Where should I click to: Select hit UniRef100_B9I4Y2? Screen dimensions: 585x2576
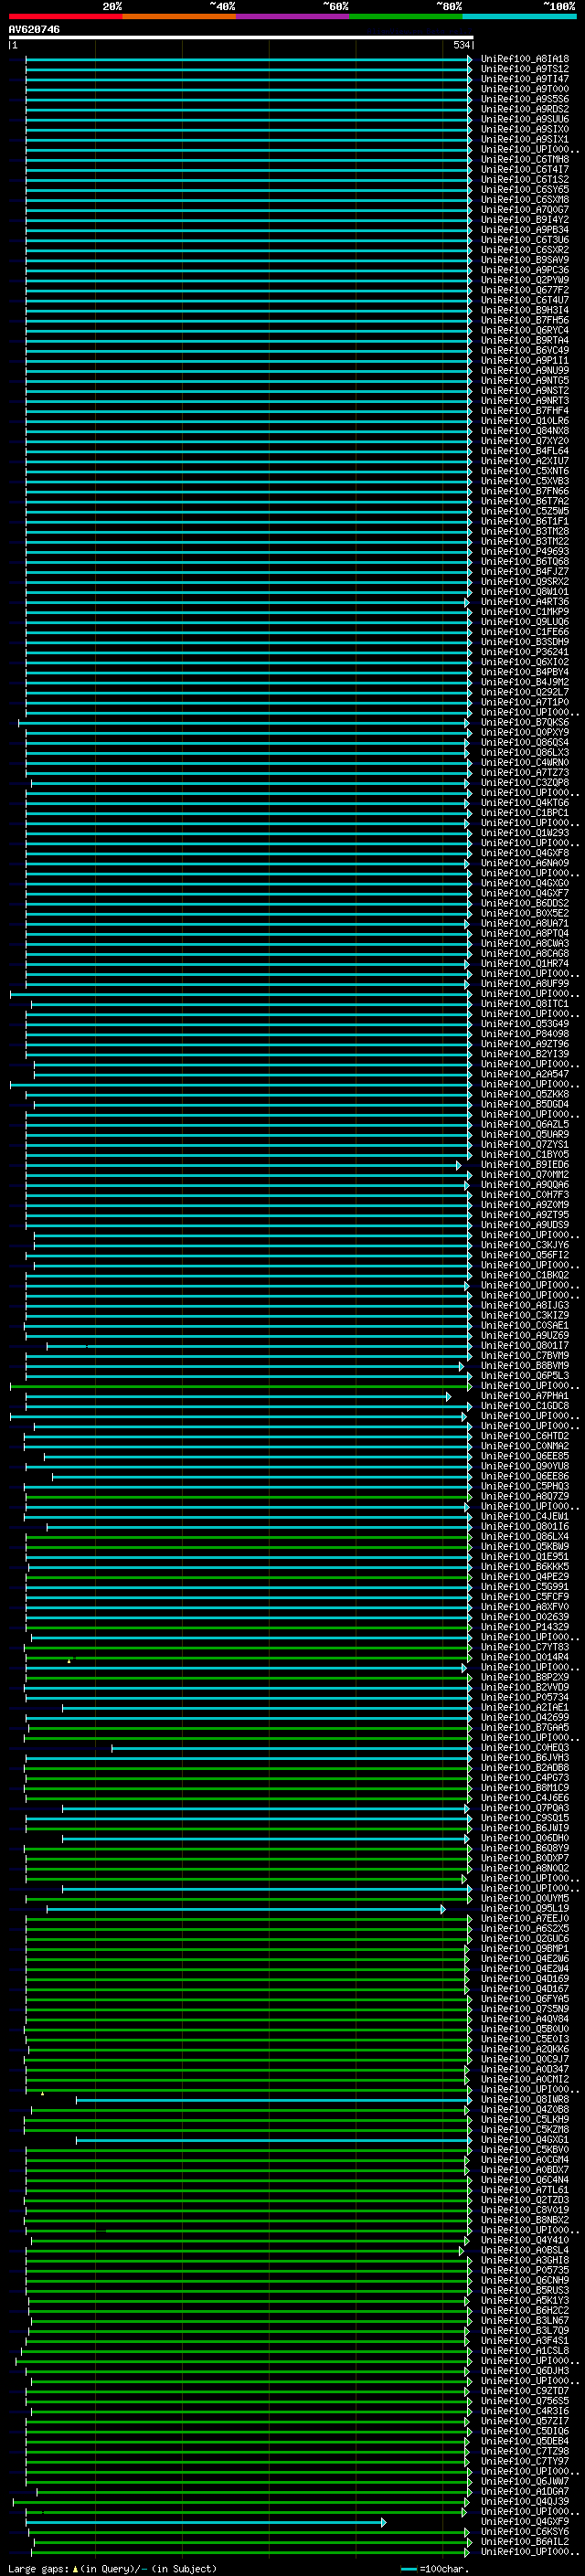click(x=525, y=220)
